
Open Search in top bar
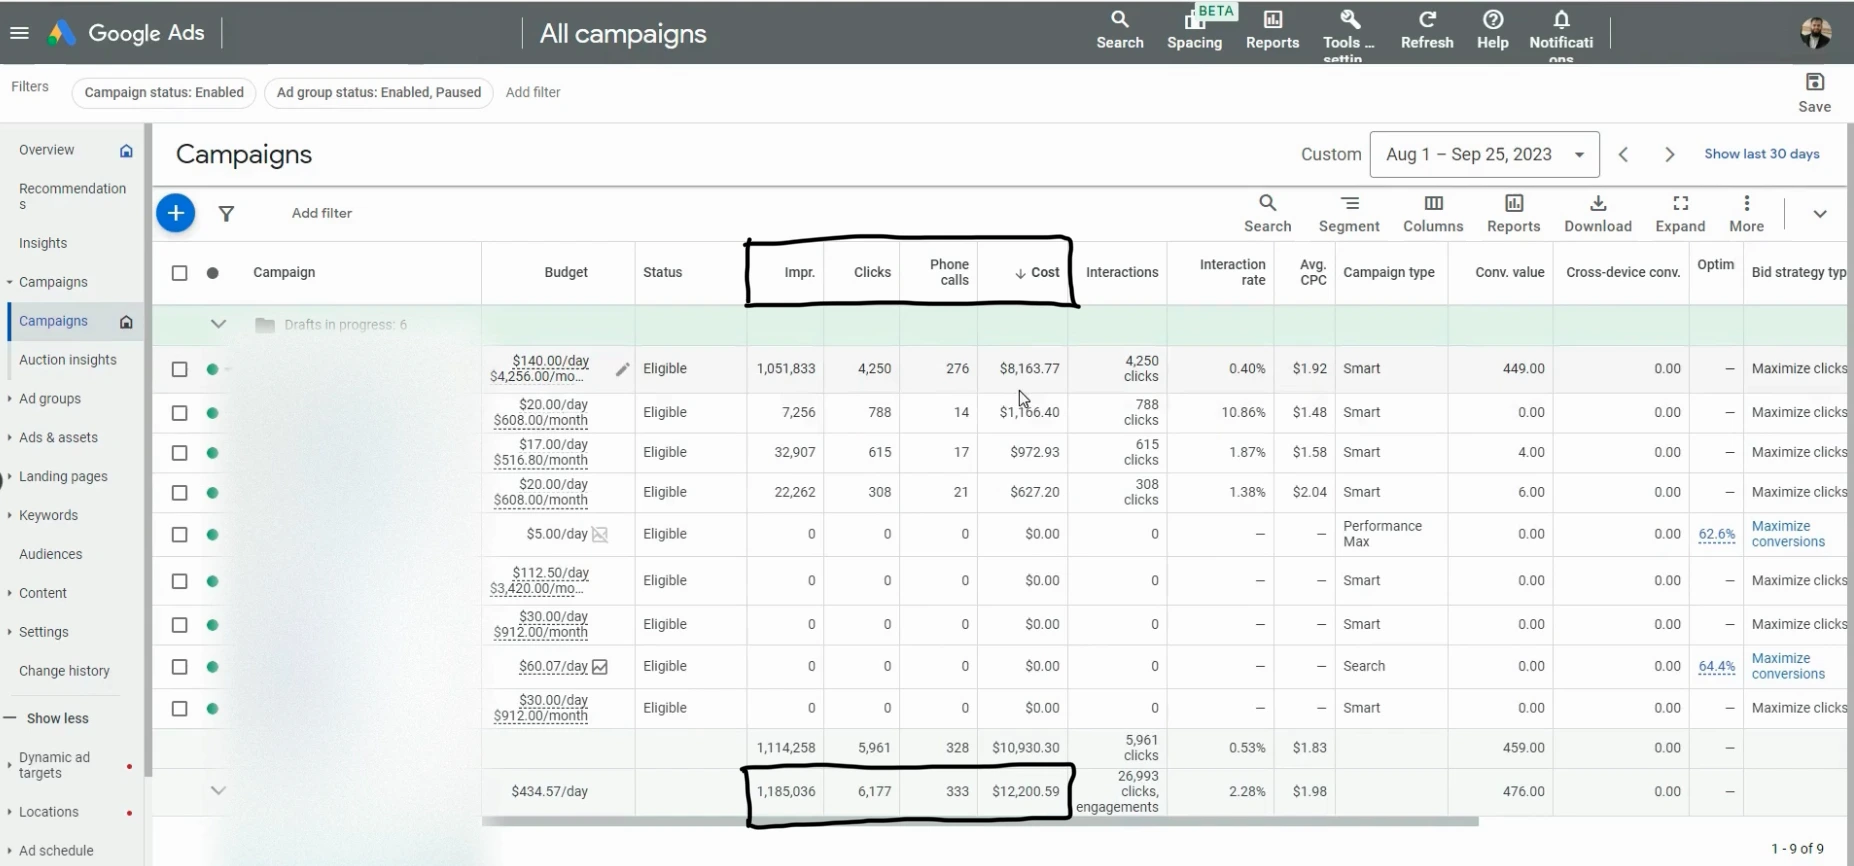1119,30
